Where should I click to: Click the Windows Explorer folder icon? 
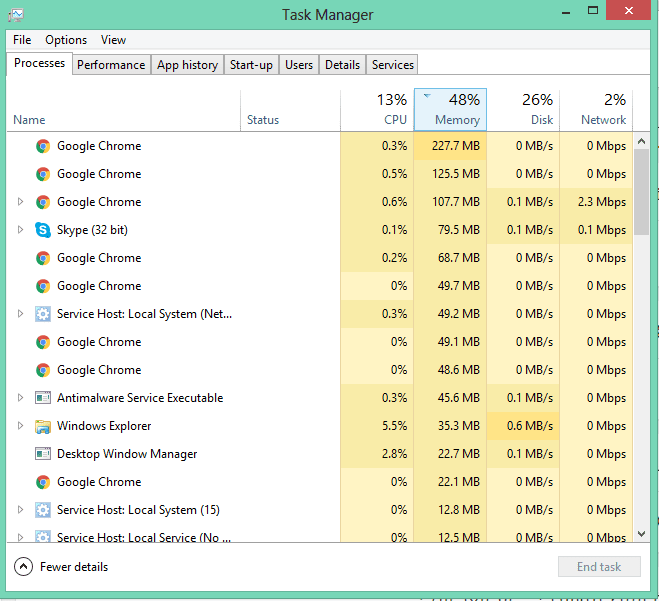pyautogui.click(x=43, y=426)
